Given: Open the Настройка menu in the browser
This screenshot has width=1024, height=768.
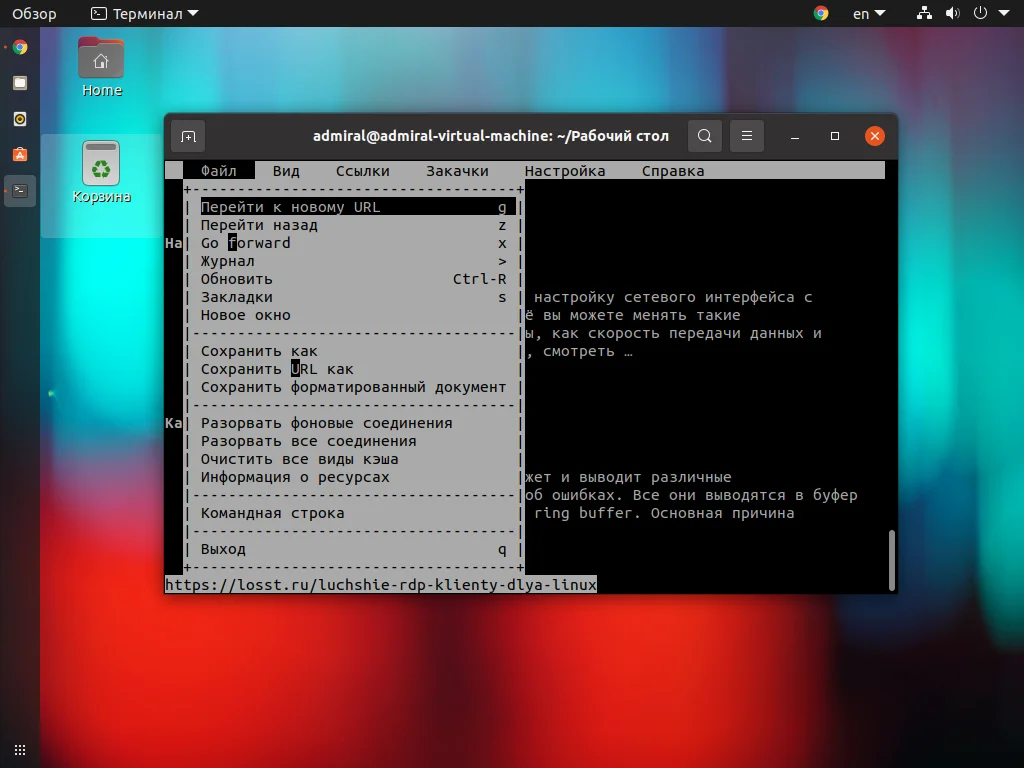Looking at the screenshot, I should (x=564, y=170).
